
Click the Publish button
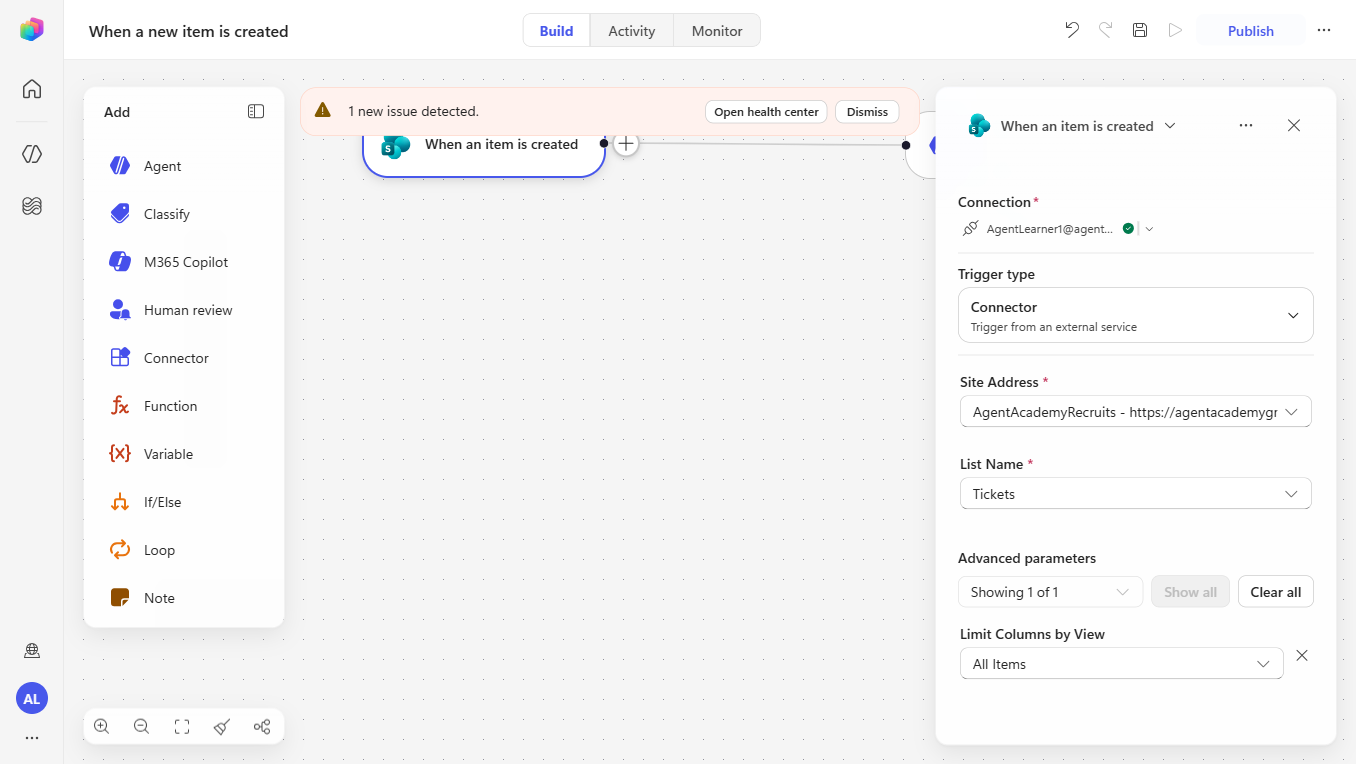coord(1251,30)
